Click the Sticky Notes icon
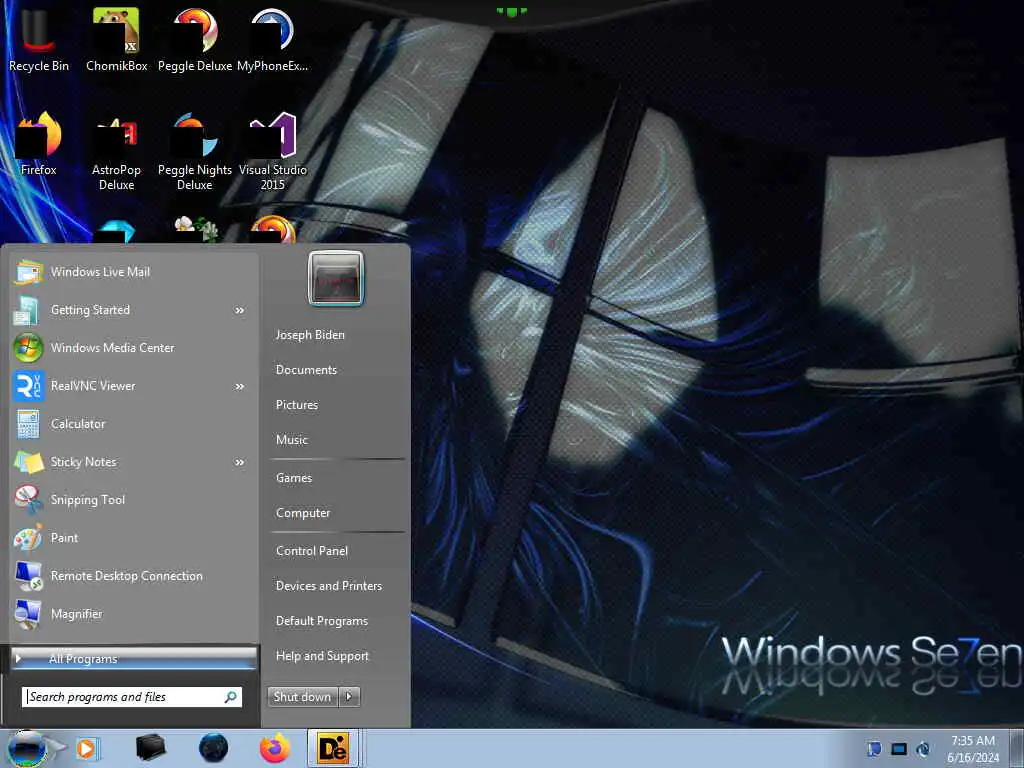The image size is (1024, 768). coord(29,462)
